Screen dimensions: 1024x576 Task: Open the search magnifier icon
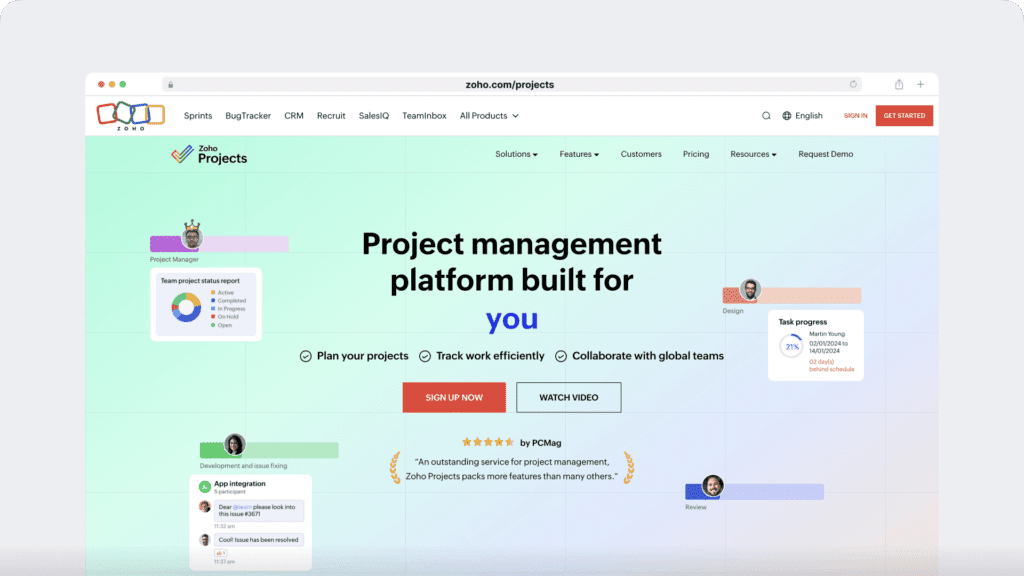tap(765, 115)
